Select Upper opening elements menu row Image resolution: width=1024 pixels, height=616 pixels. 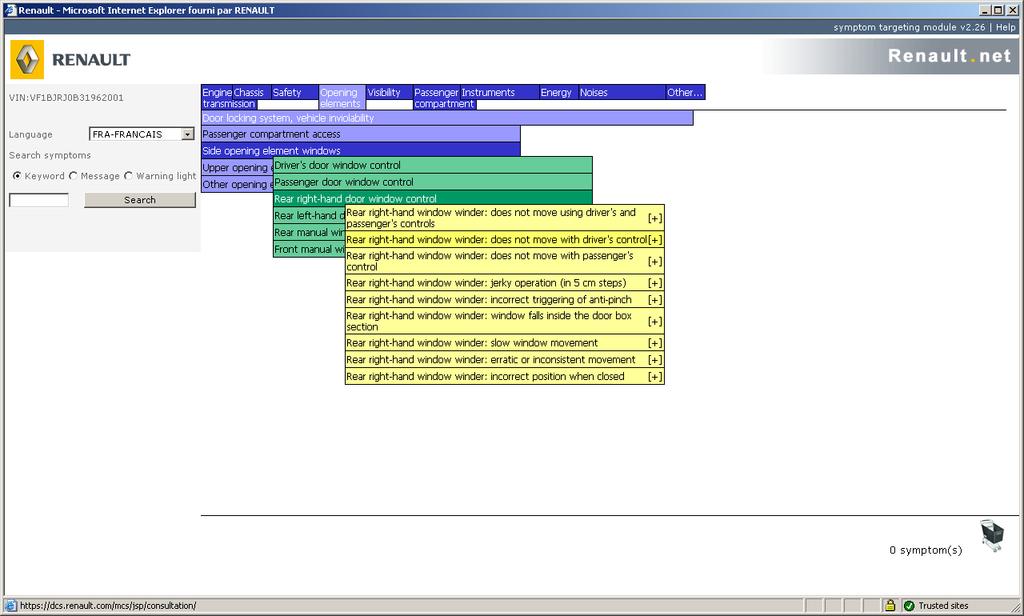(x=237, y=167)
